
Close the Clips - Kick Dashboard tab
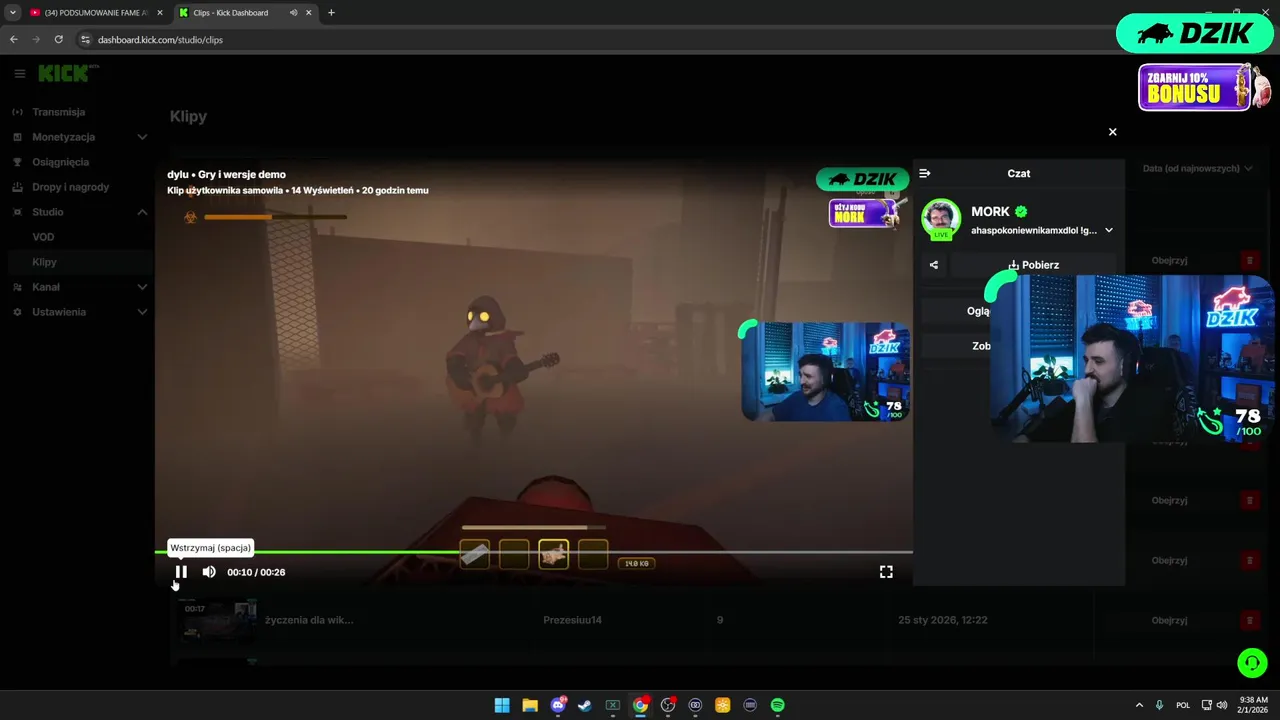pos(309,13)
